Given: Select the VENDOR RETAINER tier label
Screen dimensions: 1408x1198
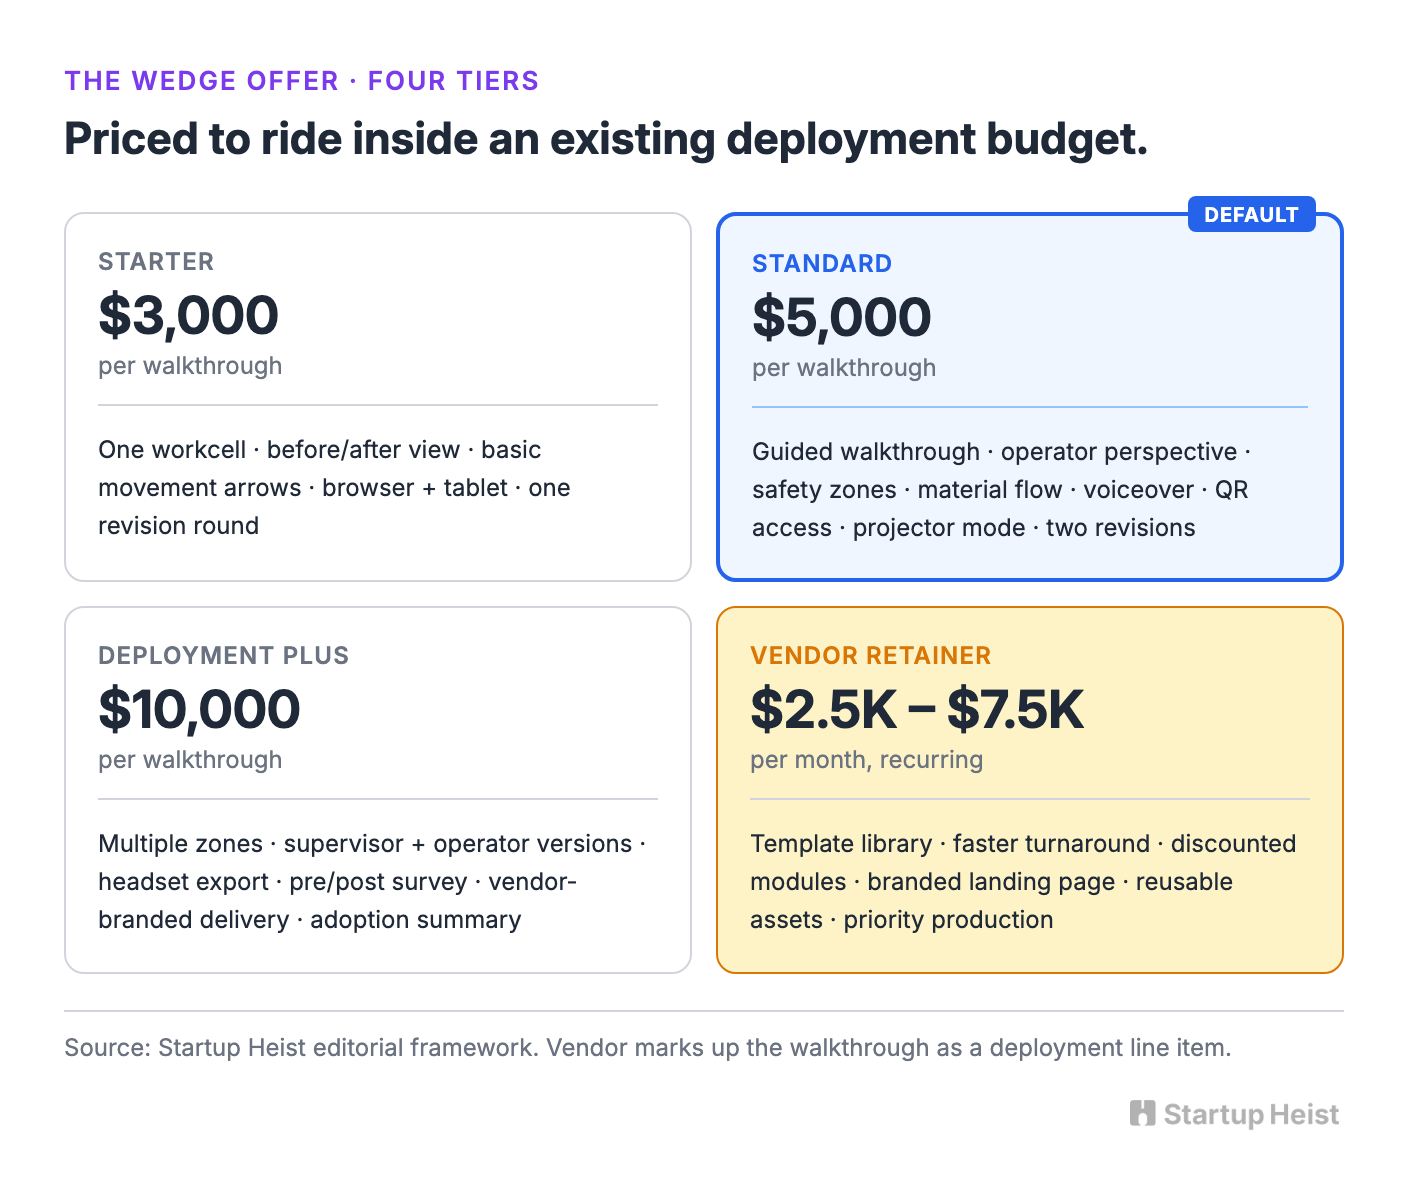Looking at the screenshot, I should coord(870,656).
